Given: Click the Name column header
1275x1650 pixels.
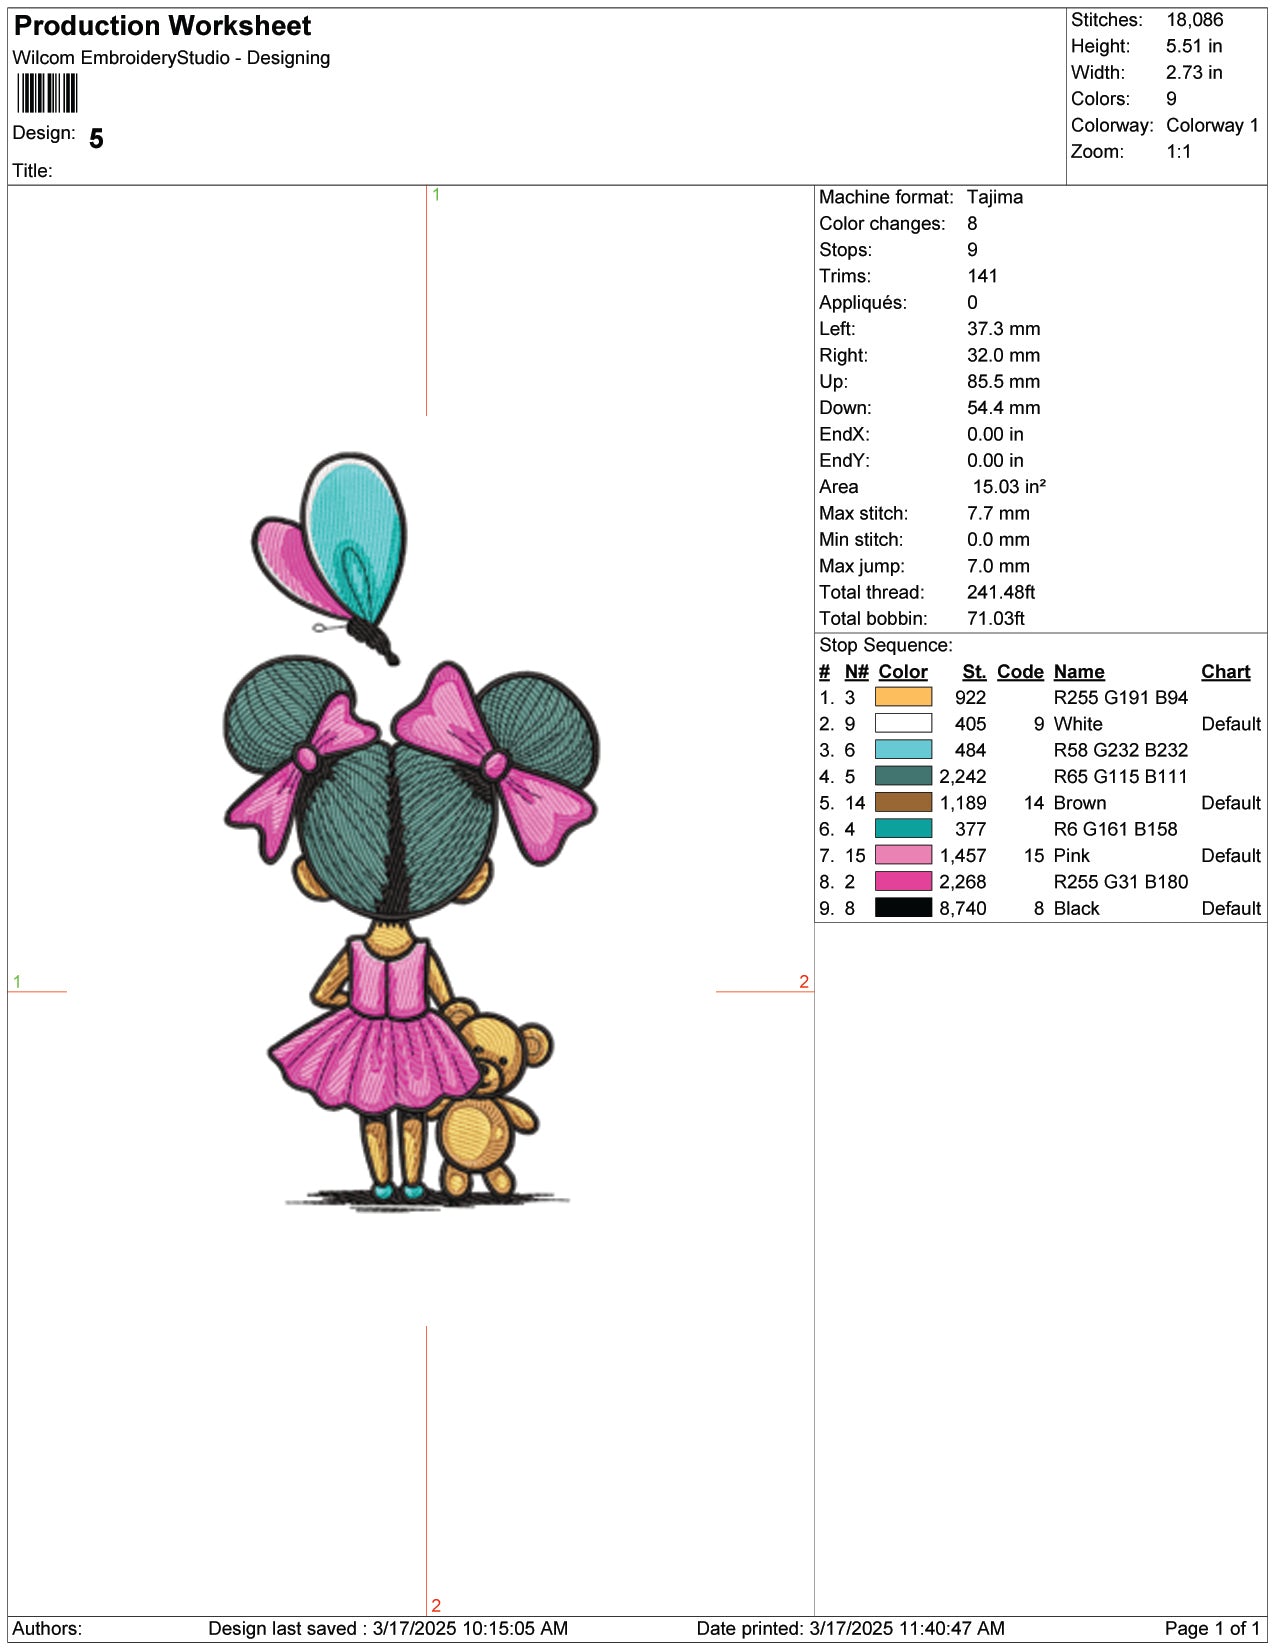Looking at the screenshot, I should click(1078, 672).
